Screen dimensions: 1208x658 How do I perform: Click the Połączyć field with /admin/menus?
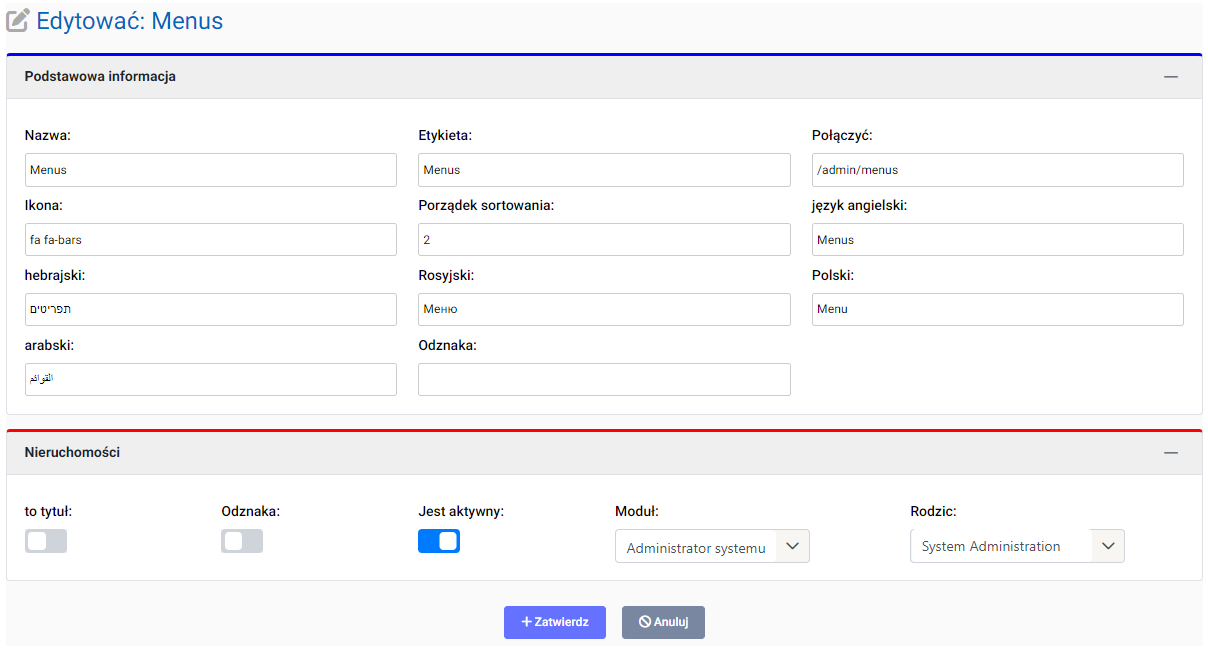pos(997,170)
